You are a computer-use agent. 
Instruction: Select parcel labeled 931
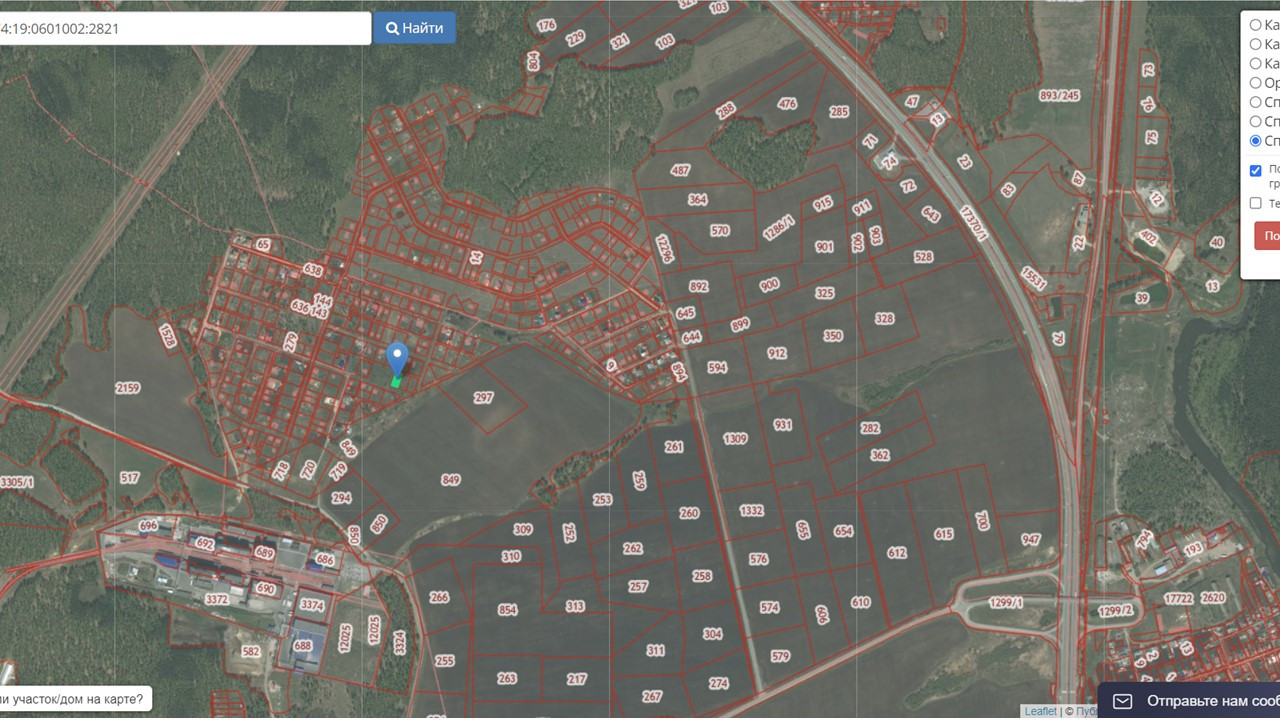[x=782, y=425]
